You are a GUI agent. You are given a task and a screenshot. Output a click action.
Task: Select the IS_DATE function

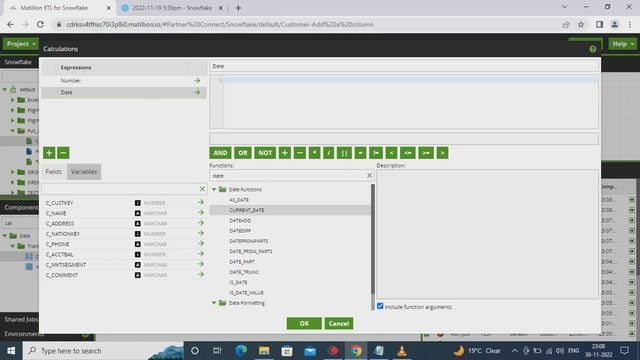tap(238, 282)
